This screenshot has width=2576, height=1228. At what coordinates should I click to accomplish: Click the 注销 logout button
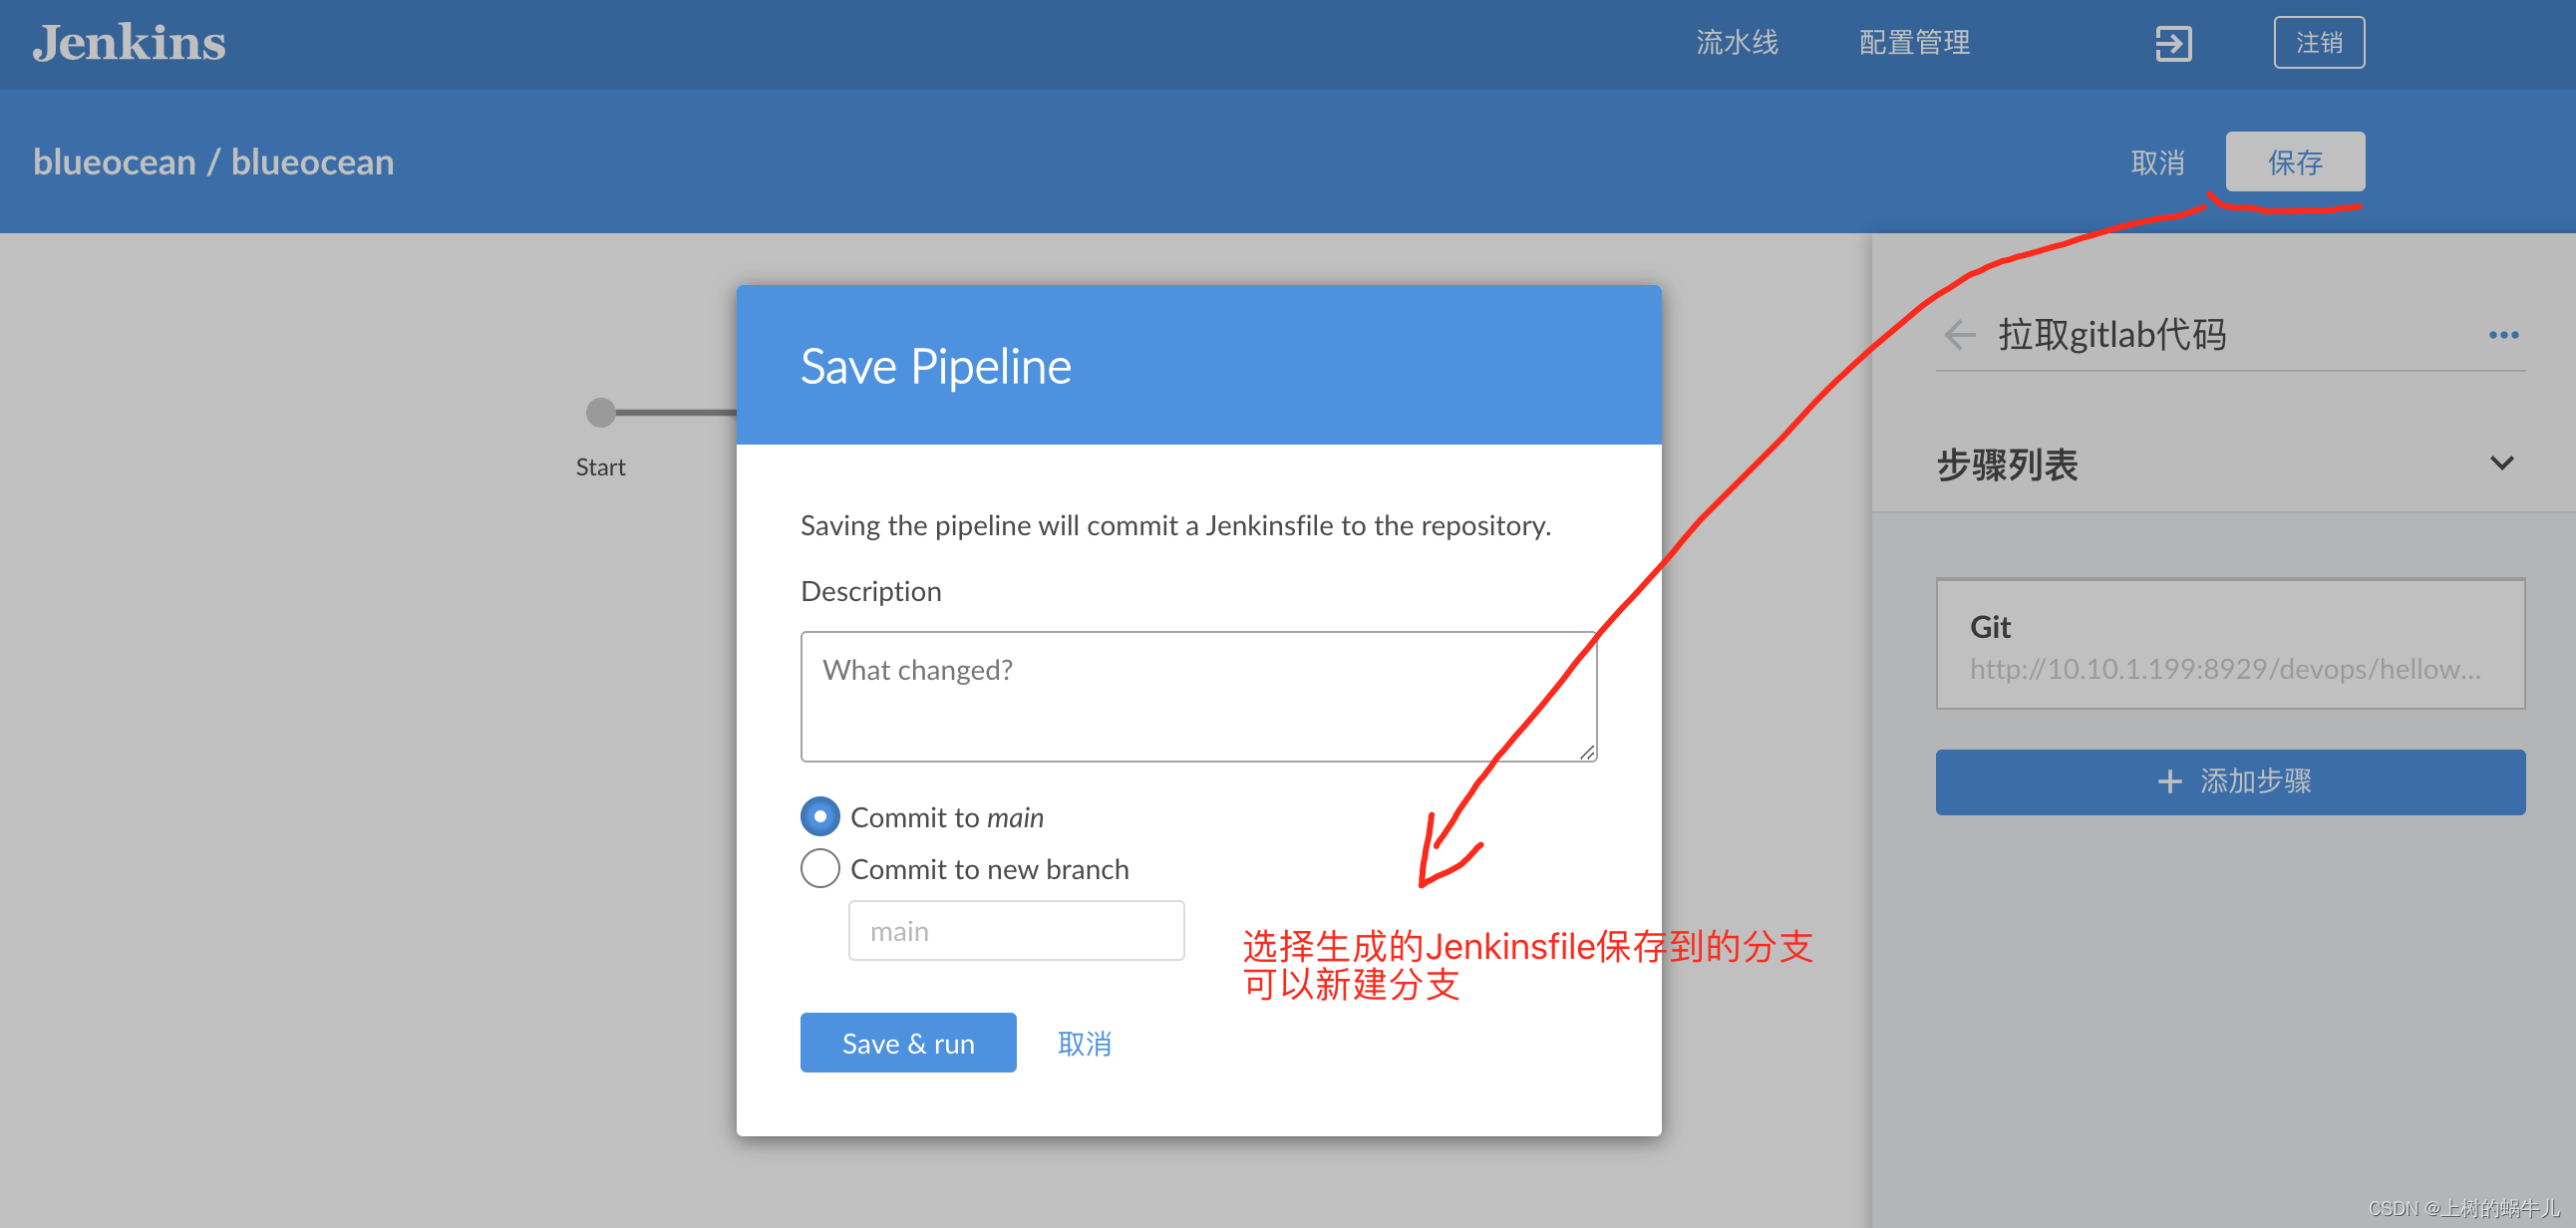[2317, 43]
